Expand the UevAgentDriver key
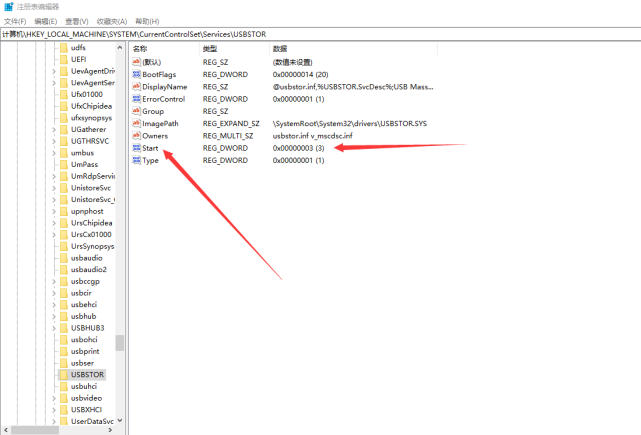Screen dimensions: 641x435 click(53, 71)
